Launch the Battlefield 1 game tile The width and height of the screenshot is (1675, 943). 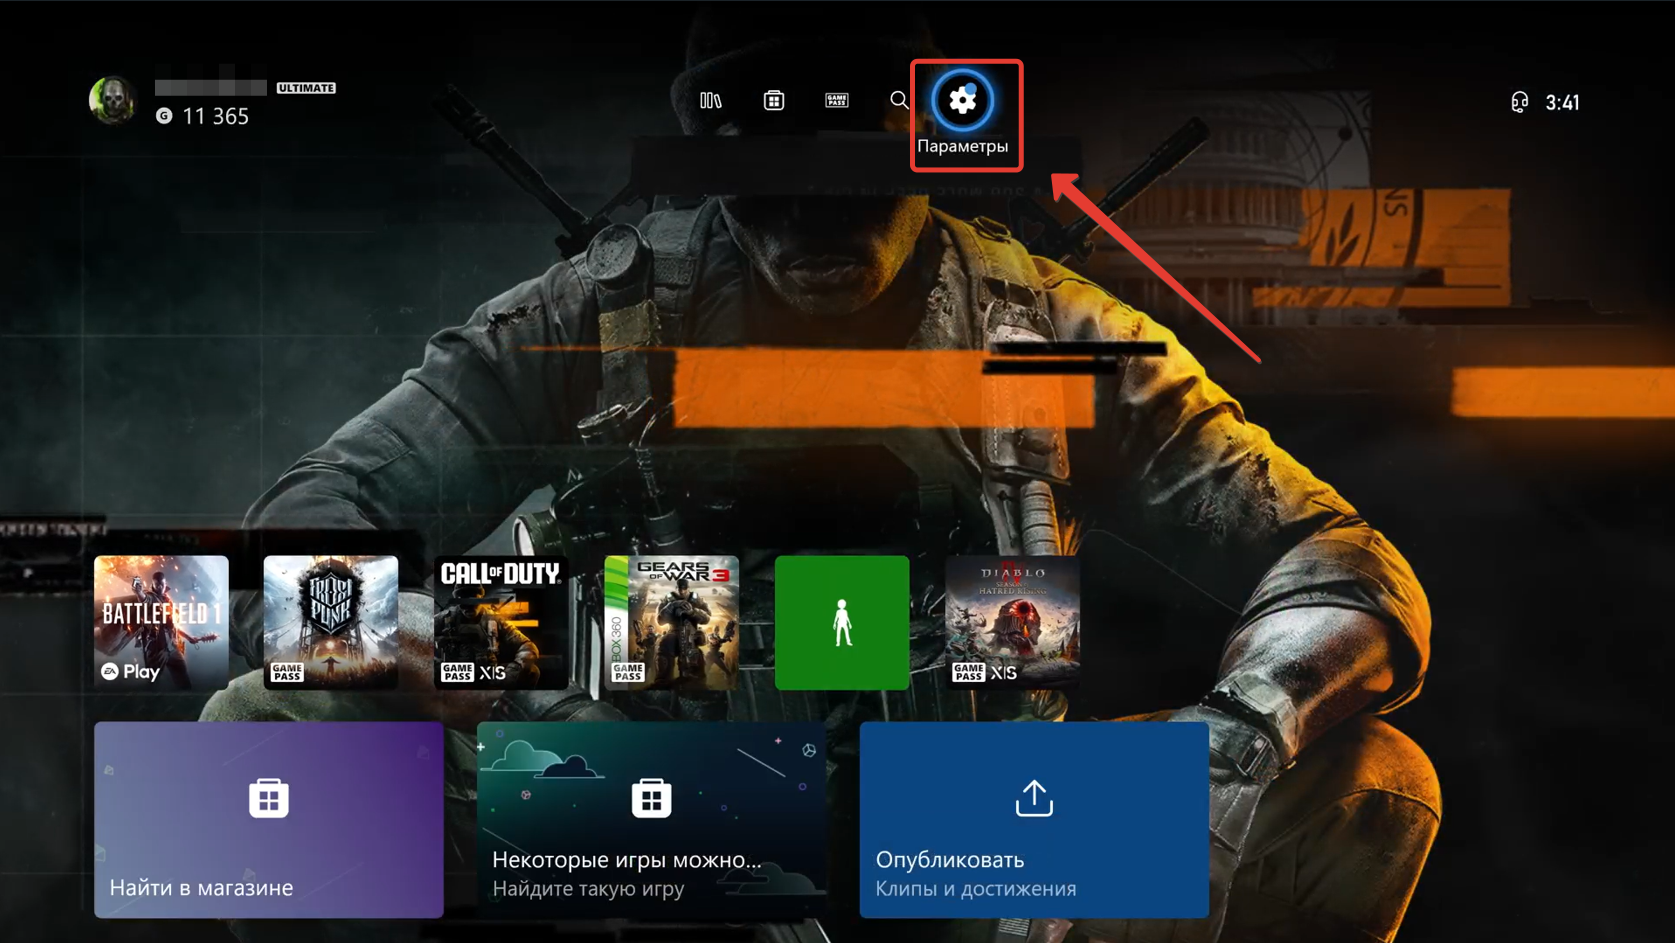pyautogui.click(x=161, y=622)
